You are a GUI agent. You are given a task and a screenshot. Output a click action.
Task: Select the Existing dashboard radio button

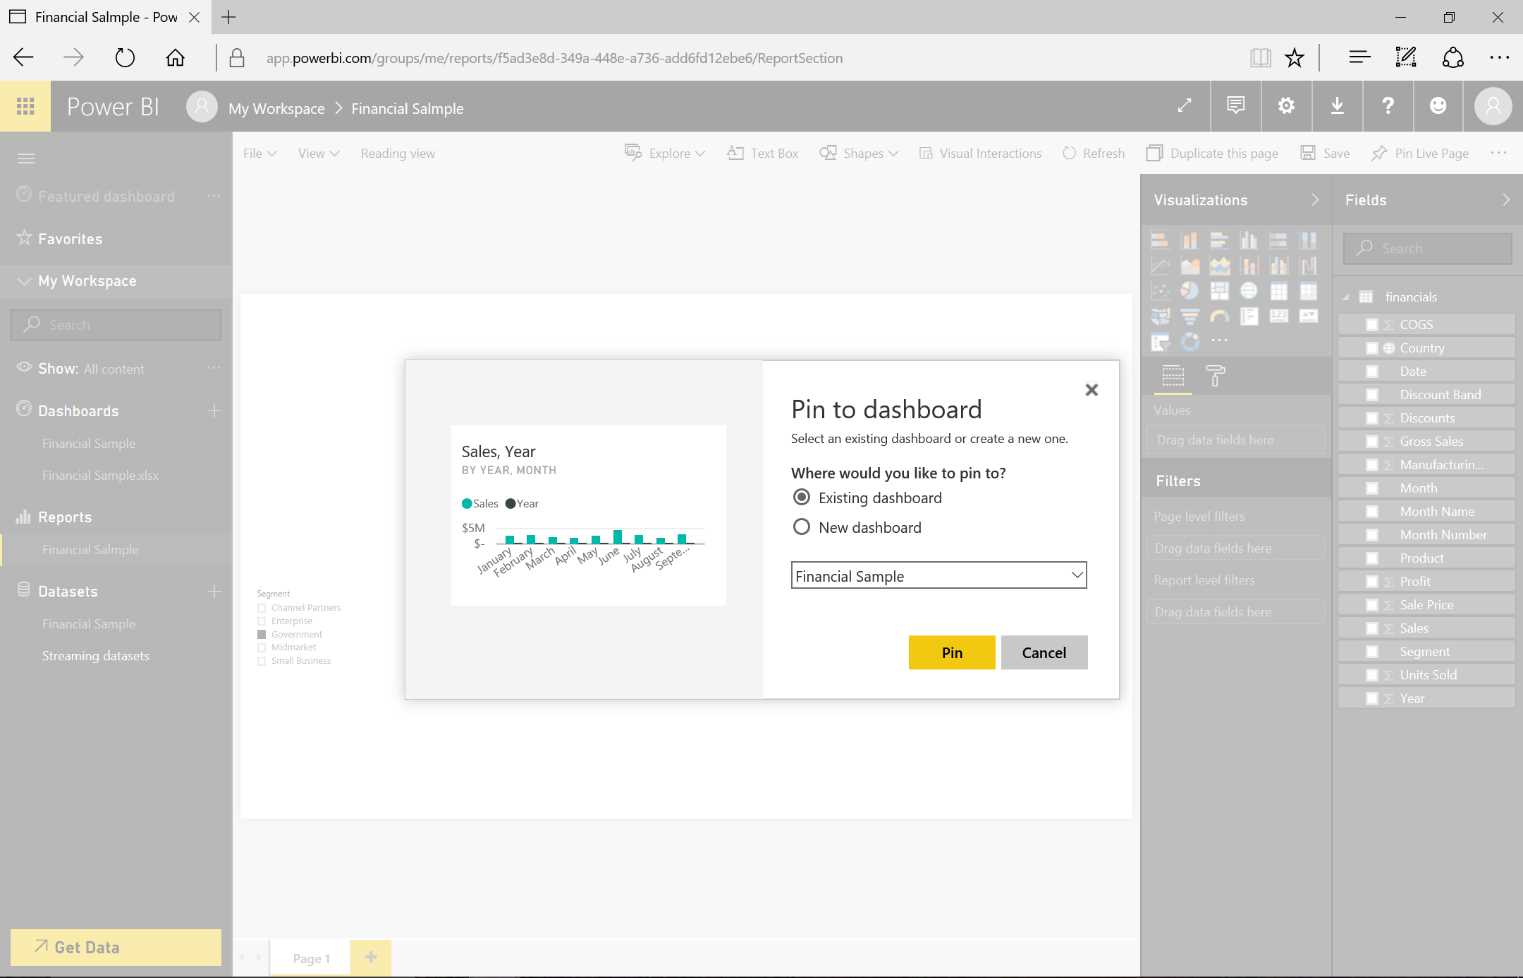tap(802, 497)
